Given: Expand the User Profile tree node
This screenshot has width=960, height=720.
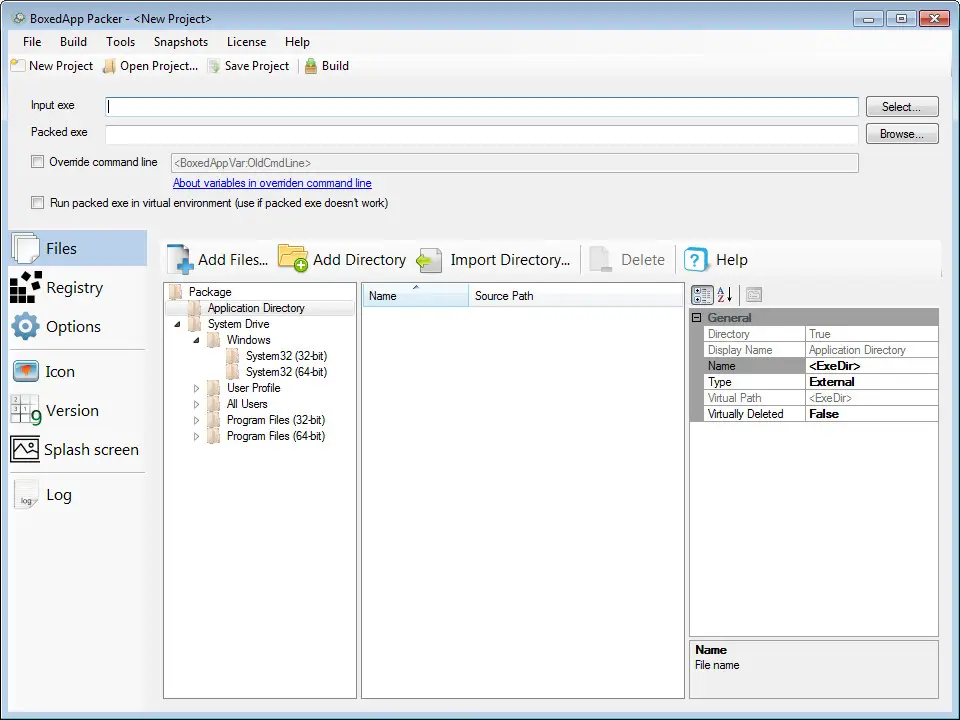Looking at the screenshot, I should tap(197, 388).
